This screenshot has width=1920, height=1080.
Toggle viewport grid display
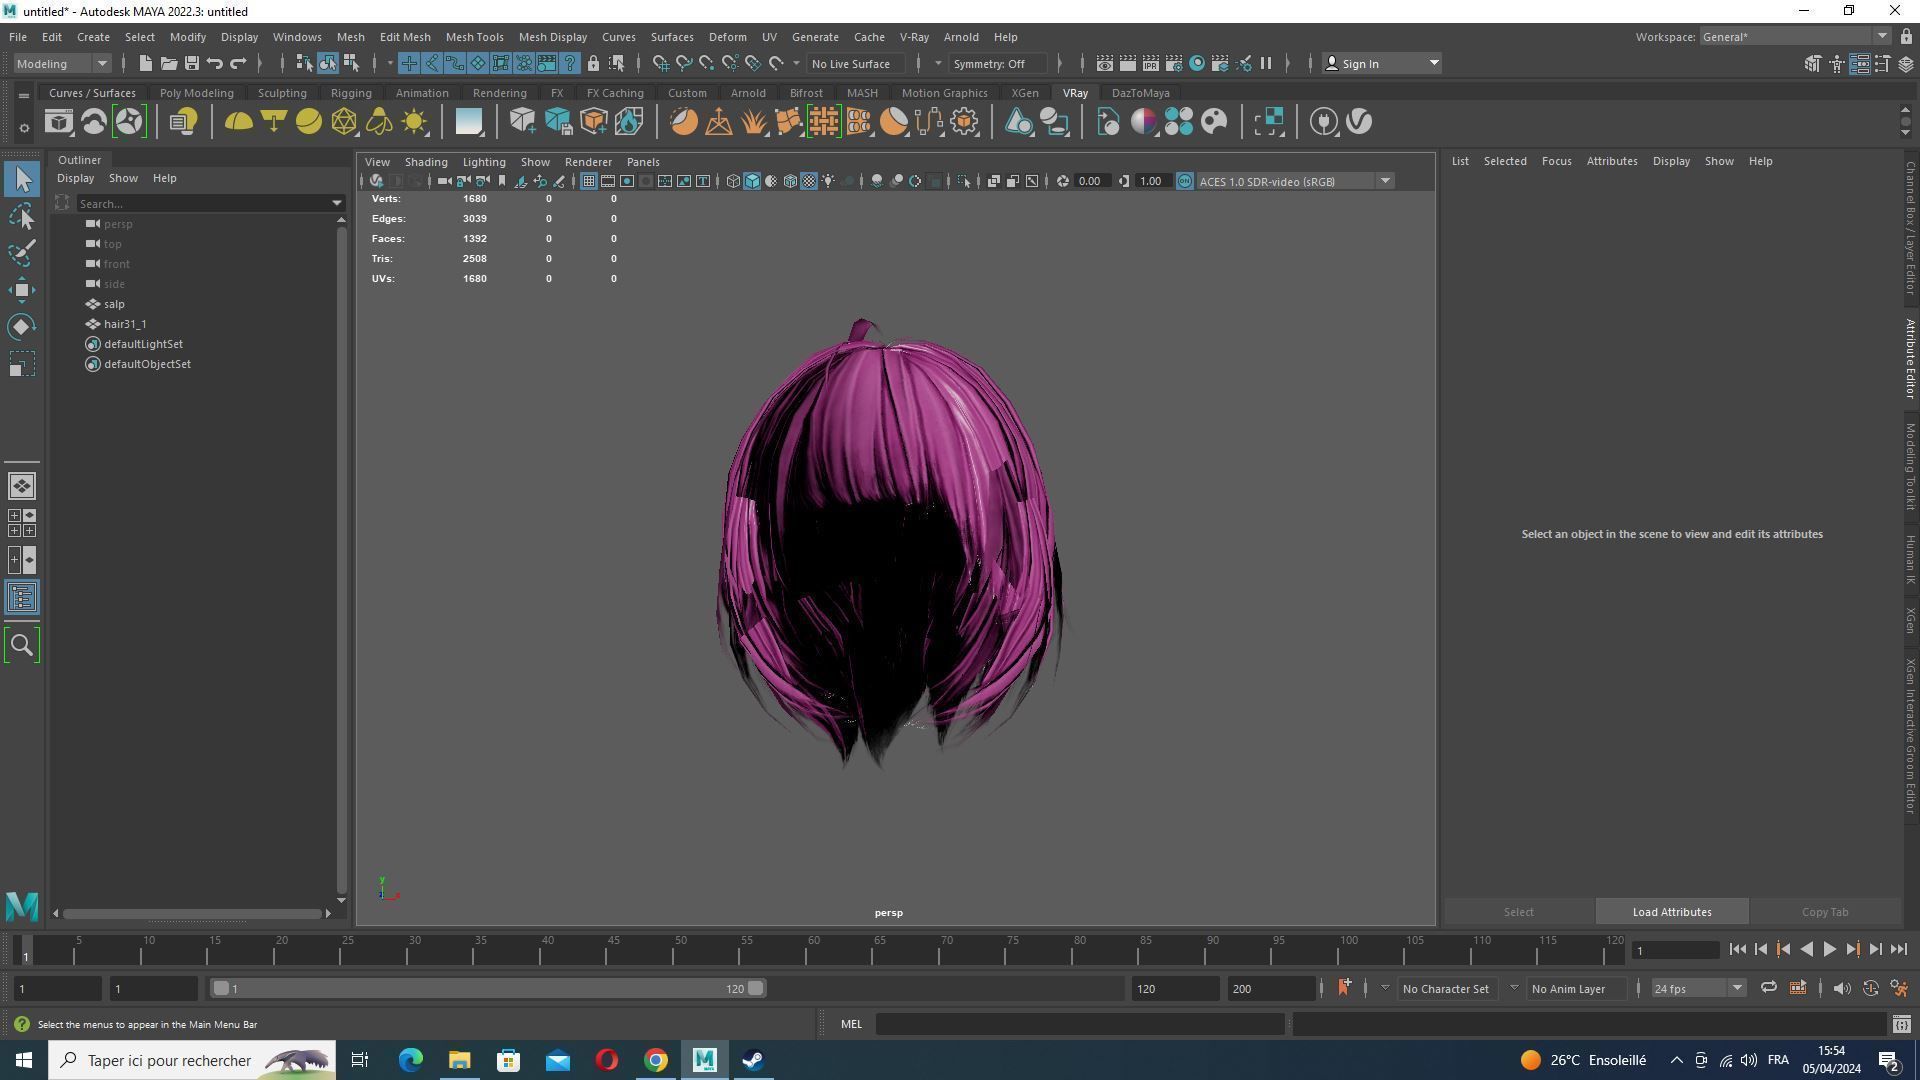coord(589,181)
